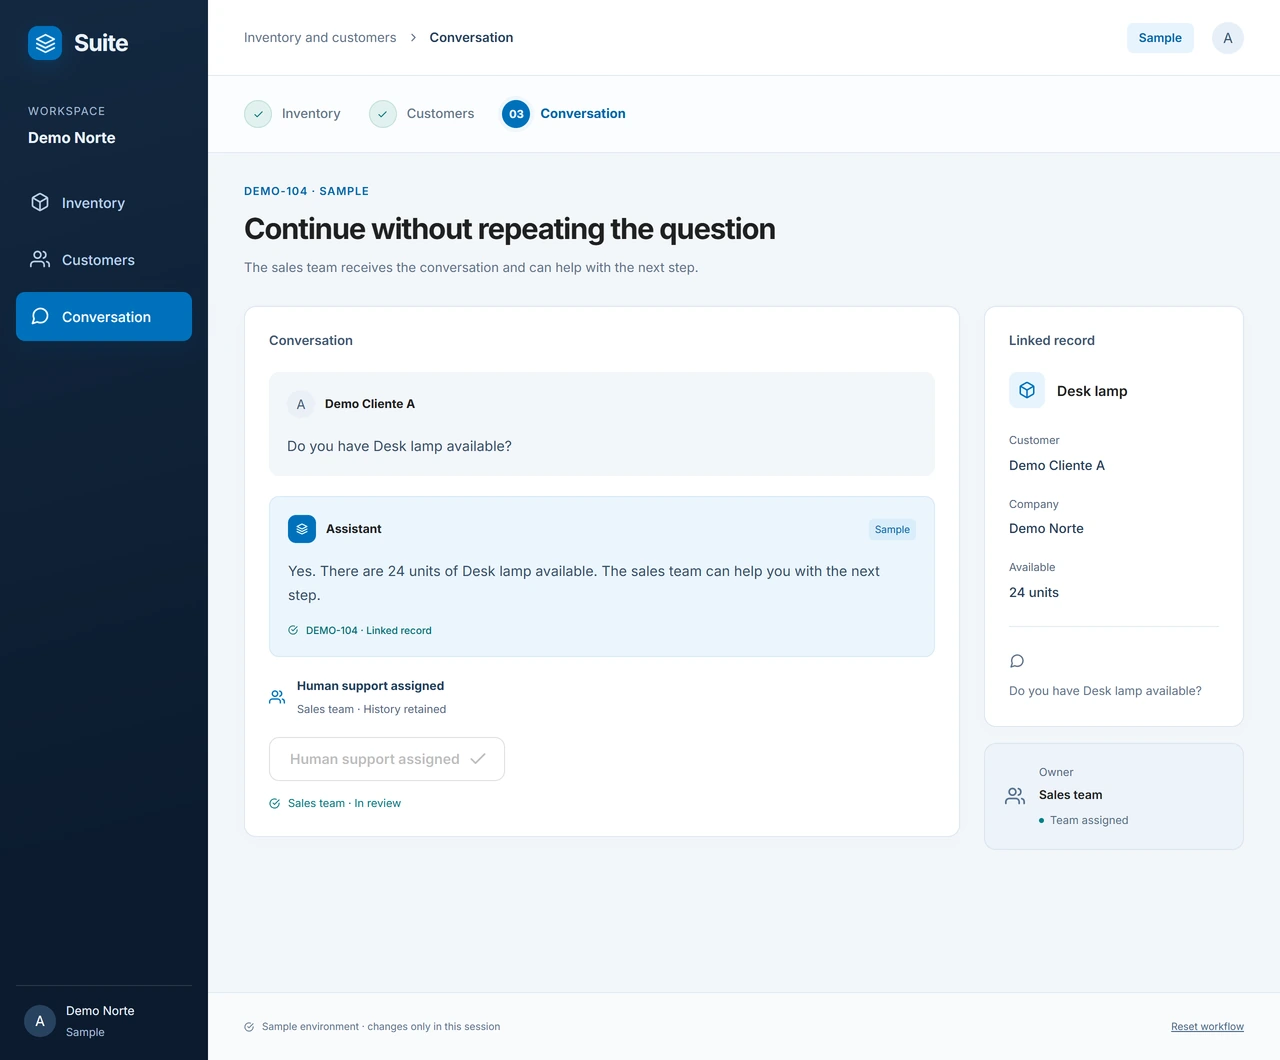Click 'Continue without repeating the question' heading

[510, 229]
